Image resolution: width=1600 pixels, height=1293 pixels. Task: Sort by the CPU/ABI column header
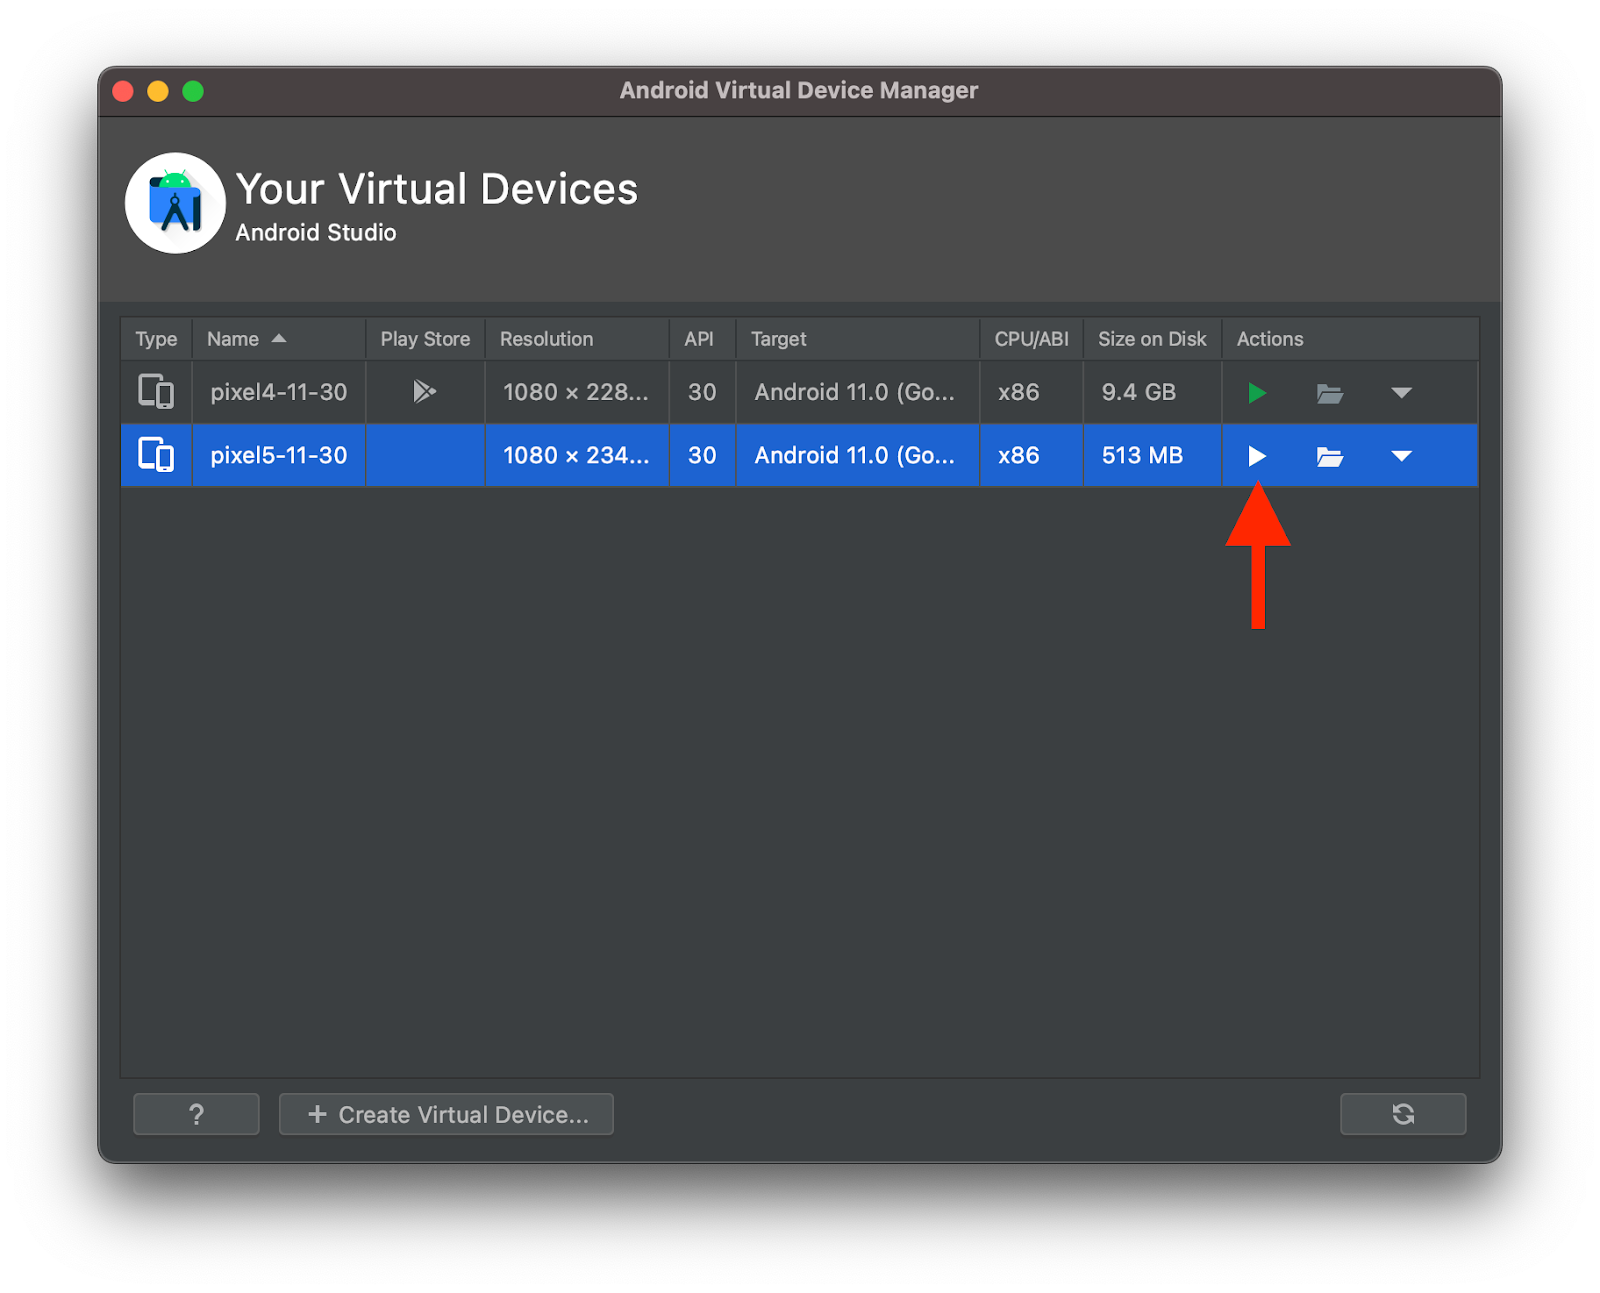tap(1032, 339)
